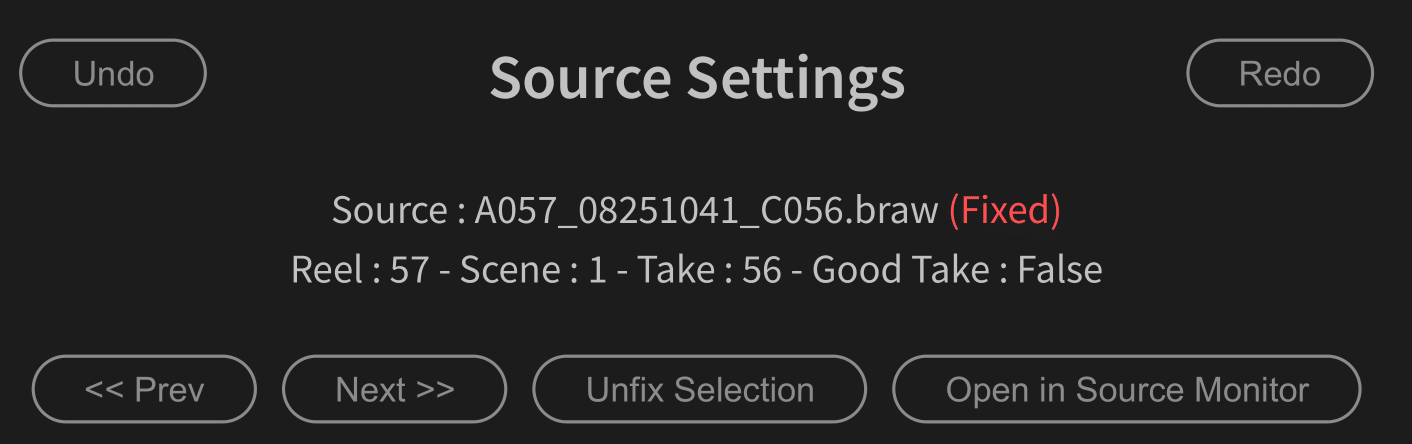
Task: Click the Undo button
Action: coord(113,73)
